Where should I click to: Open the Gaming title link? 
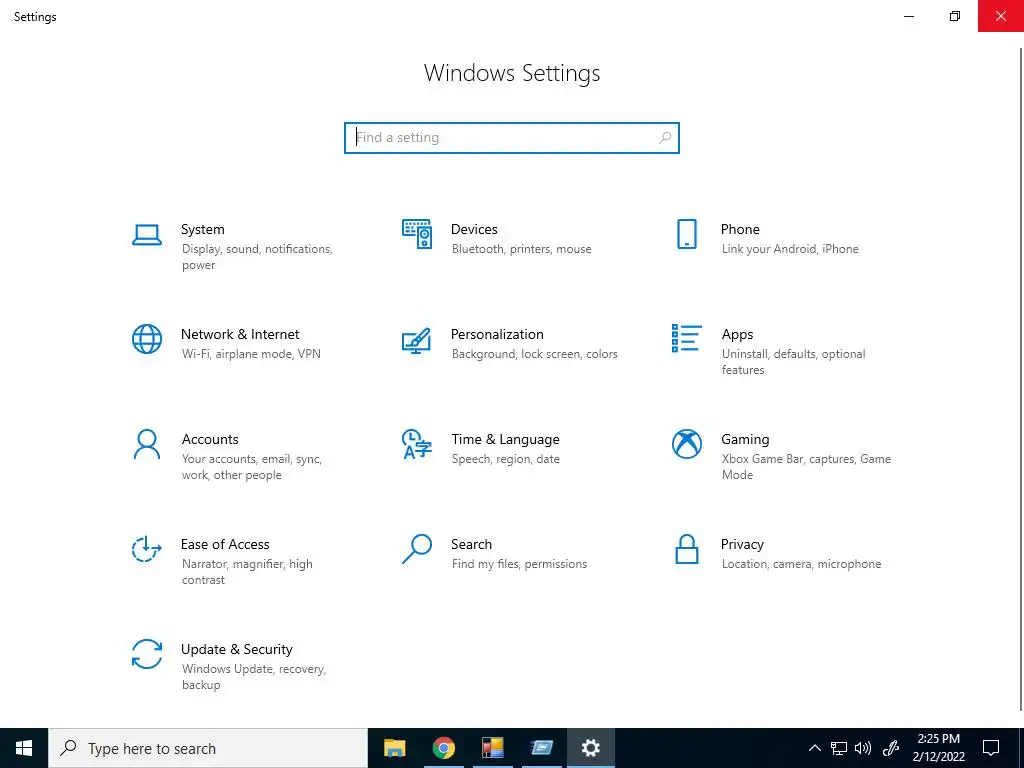(x=745, y=440)
